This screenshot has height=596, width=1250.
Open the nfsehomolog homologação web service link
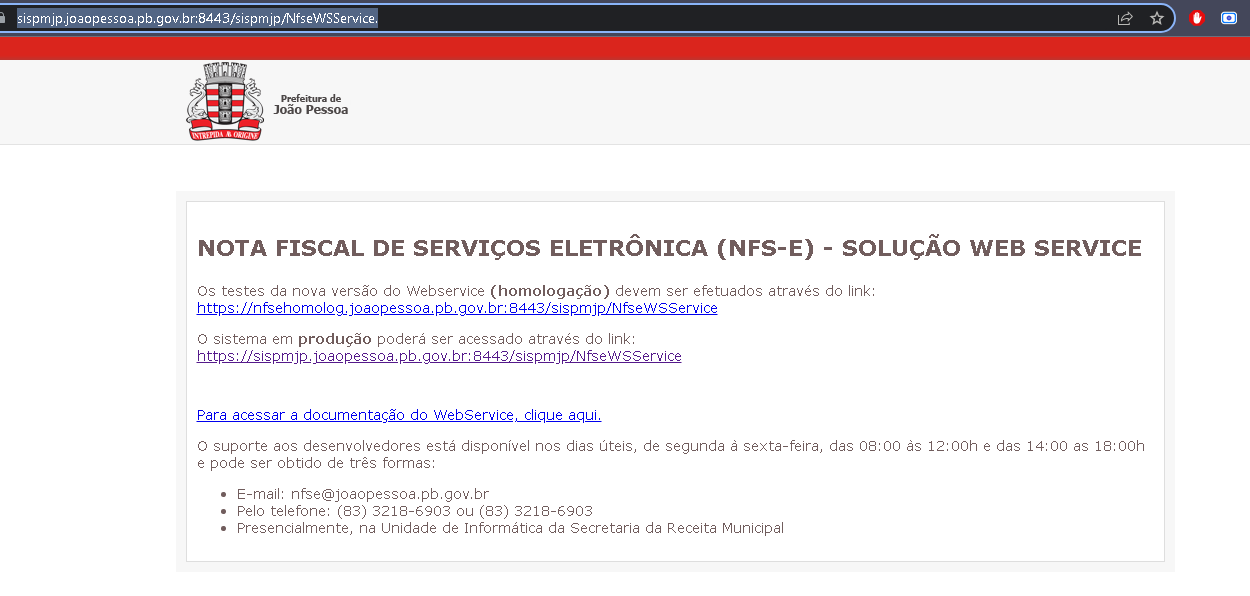pyautogui.click(x=457, y=308)
